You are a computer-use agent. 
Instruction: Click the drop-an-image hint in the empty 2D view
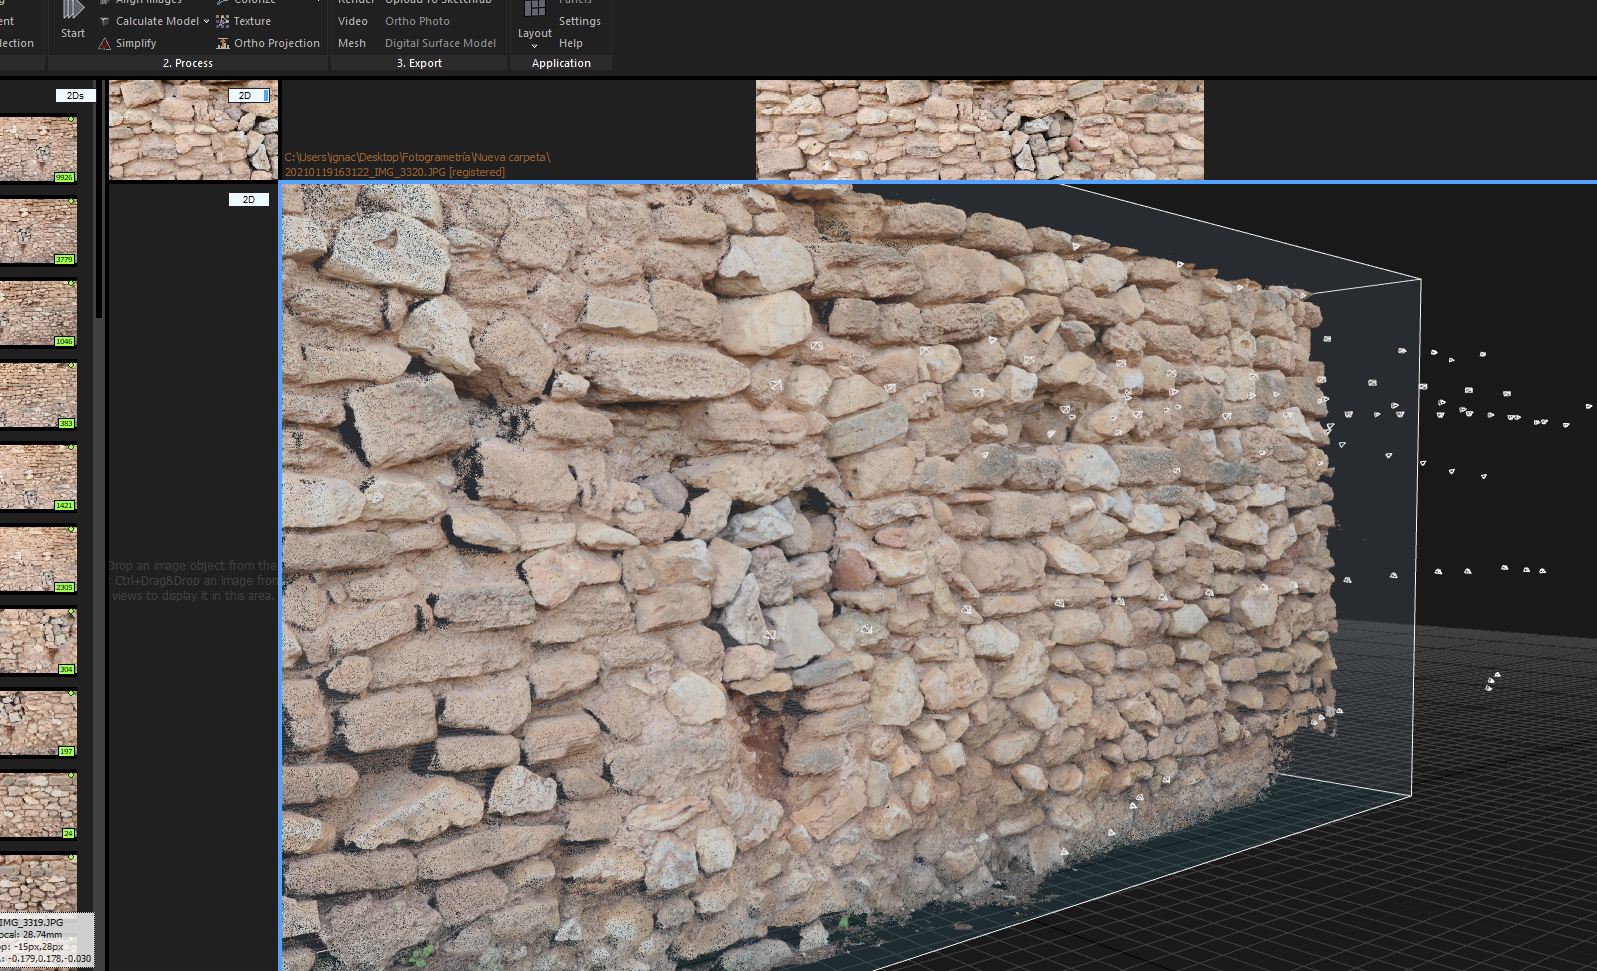(x=193, y=581)
